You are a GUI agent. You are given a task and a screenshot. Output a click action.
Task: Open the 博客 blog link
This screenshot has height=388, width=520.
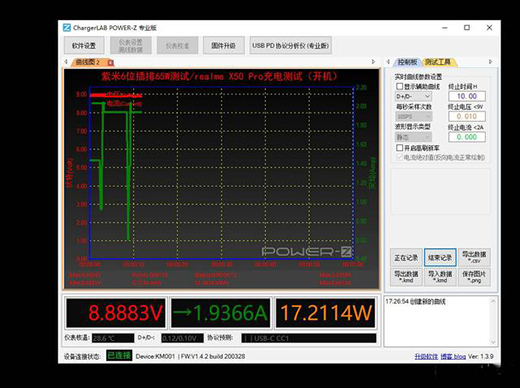coord(453,356)
